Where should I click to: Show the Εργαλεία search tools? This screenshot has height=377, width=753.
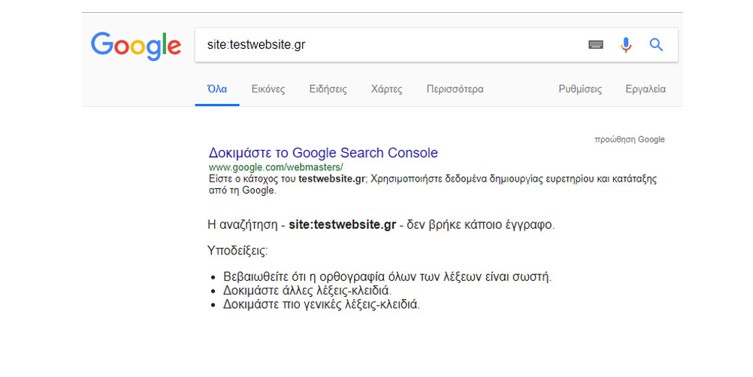645,89
